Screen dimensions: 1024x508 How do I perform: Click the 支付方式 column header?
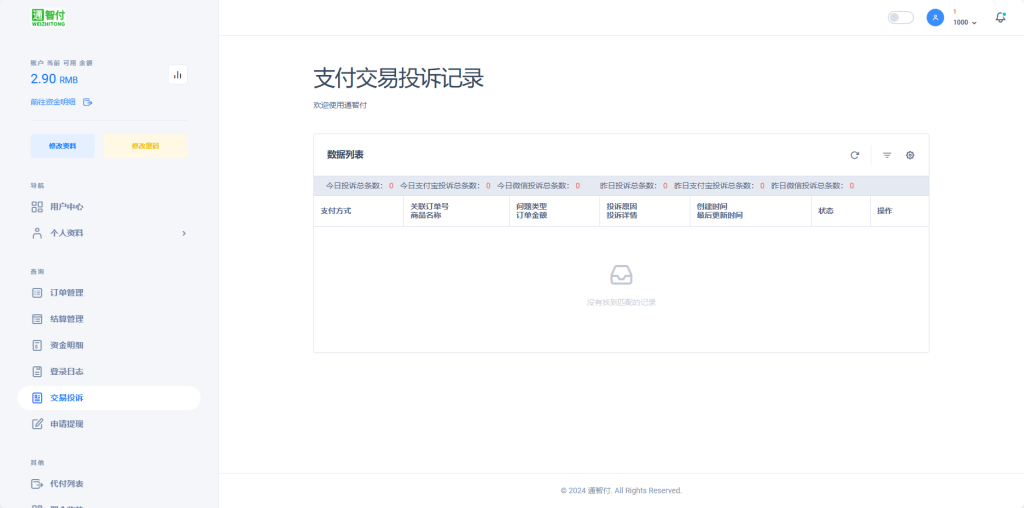(x=336, y=211)
